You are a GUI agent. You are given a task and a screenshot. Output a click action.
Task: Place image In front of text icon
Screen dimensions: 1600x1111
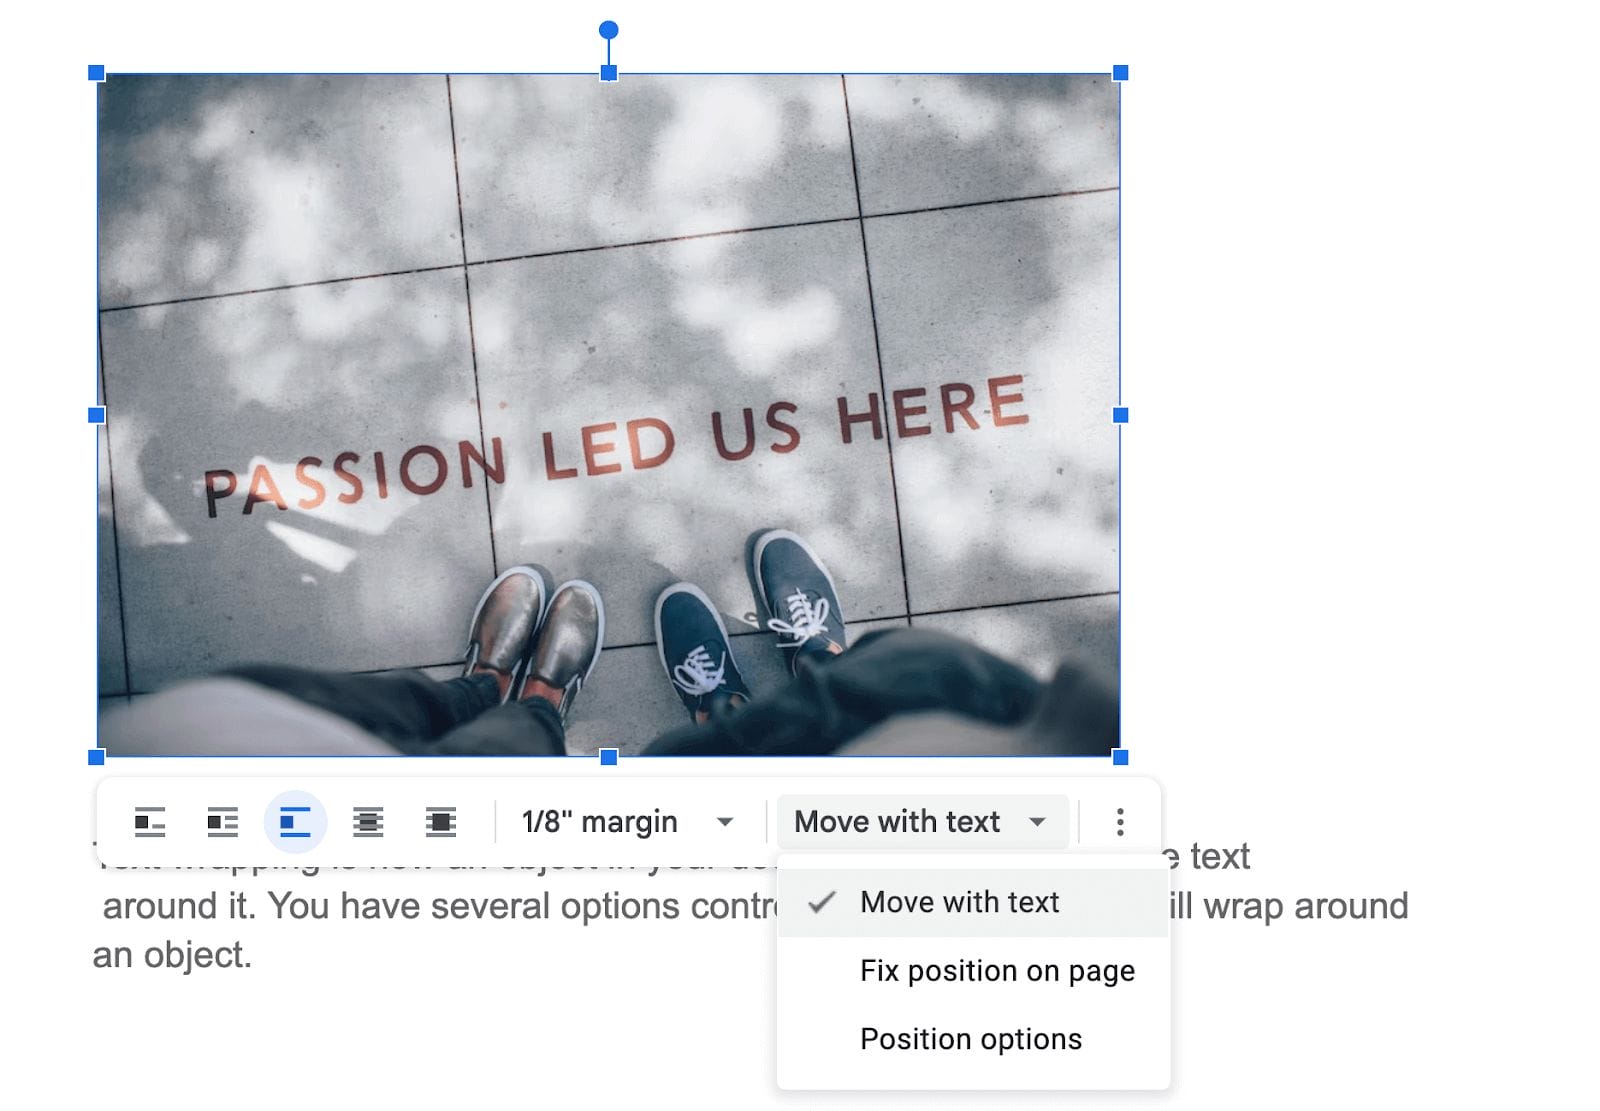[x=441, y=822]
